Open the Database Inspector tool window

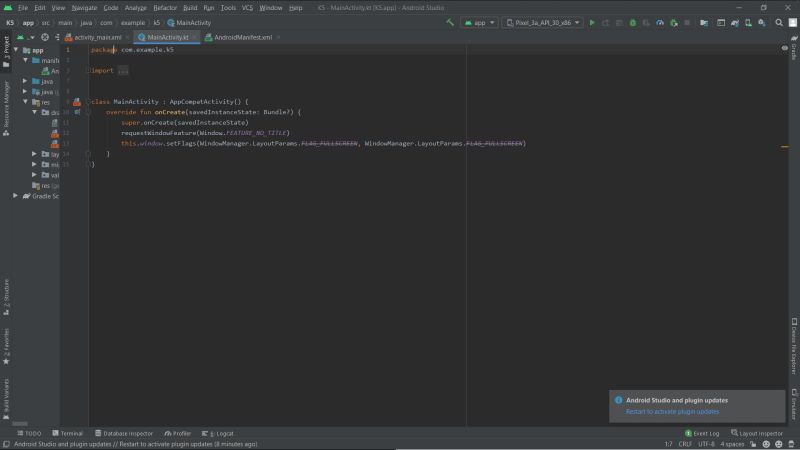coord(124,433)
